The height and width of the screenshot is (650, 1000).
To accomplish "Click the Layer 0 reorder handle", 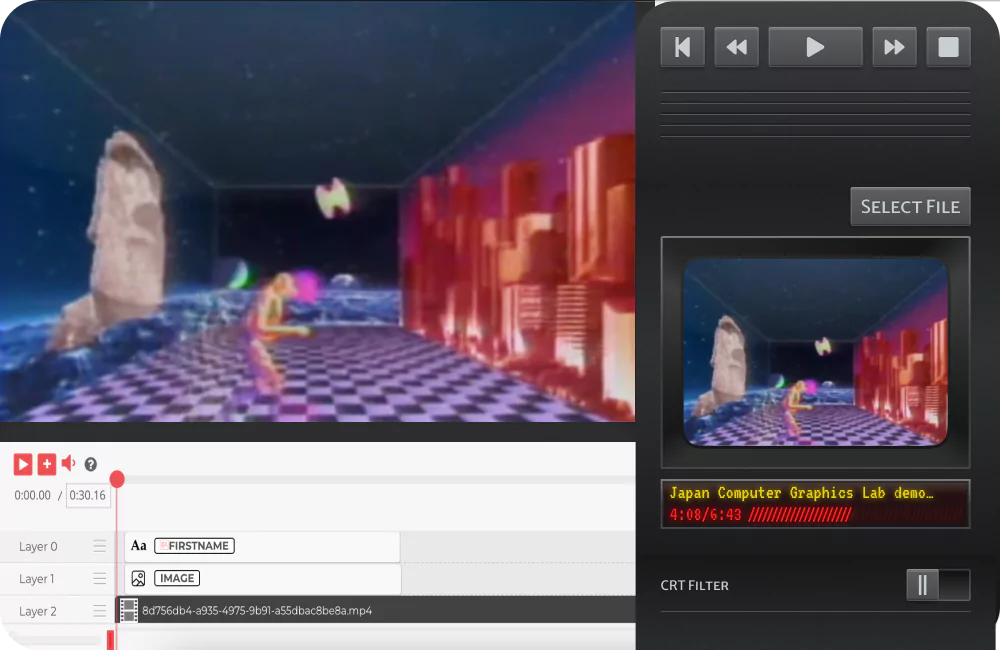I will (x=99, y=546).
